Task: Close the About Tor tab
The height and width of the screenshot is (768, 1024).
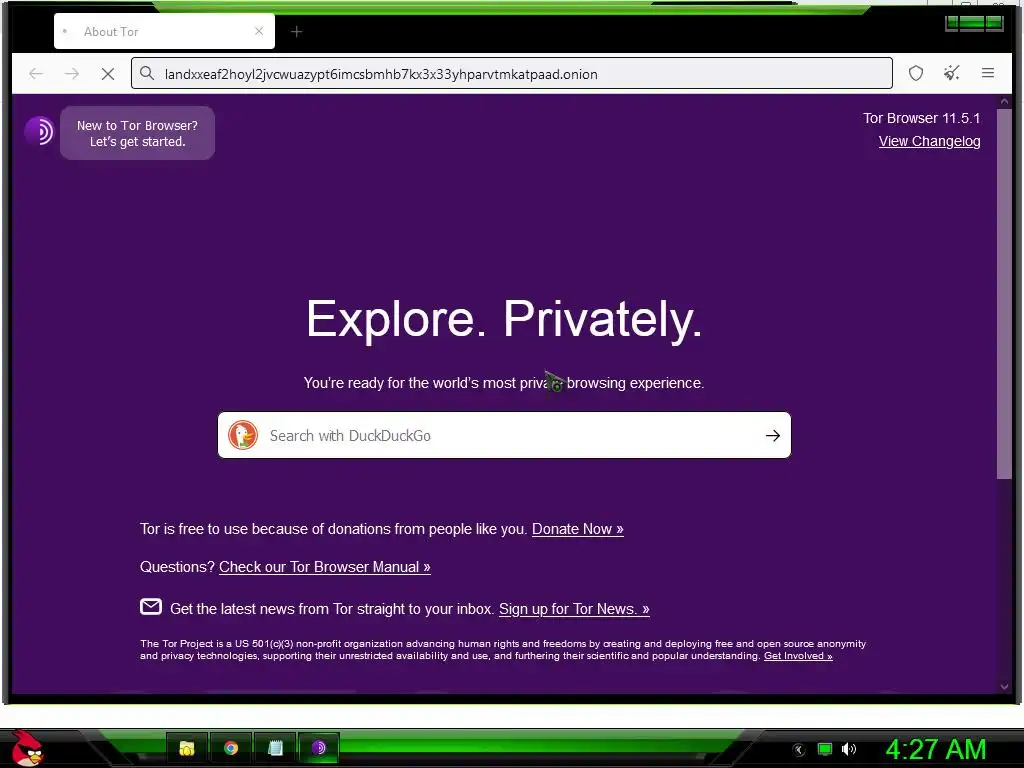Action: (259, 31)
